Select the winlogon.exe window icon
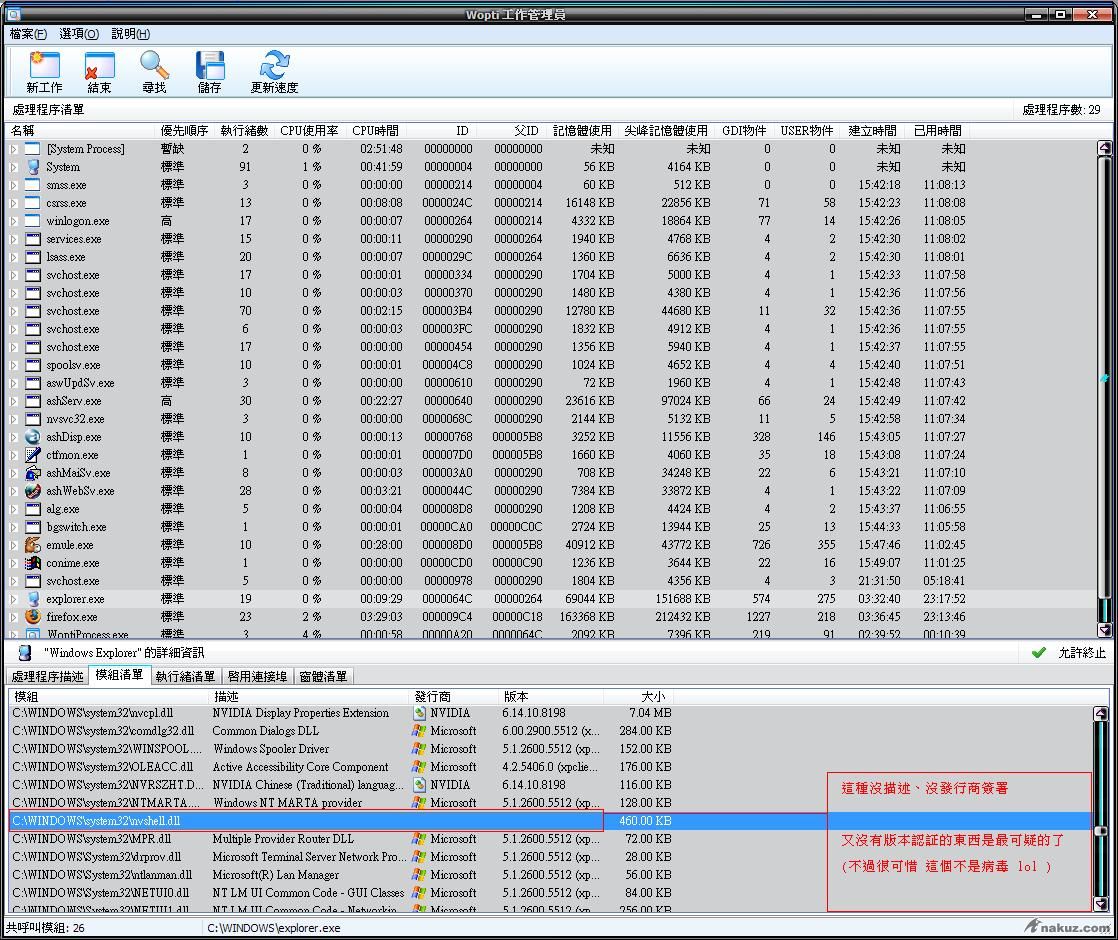1118x940 pixels. point(33,221)
